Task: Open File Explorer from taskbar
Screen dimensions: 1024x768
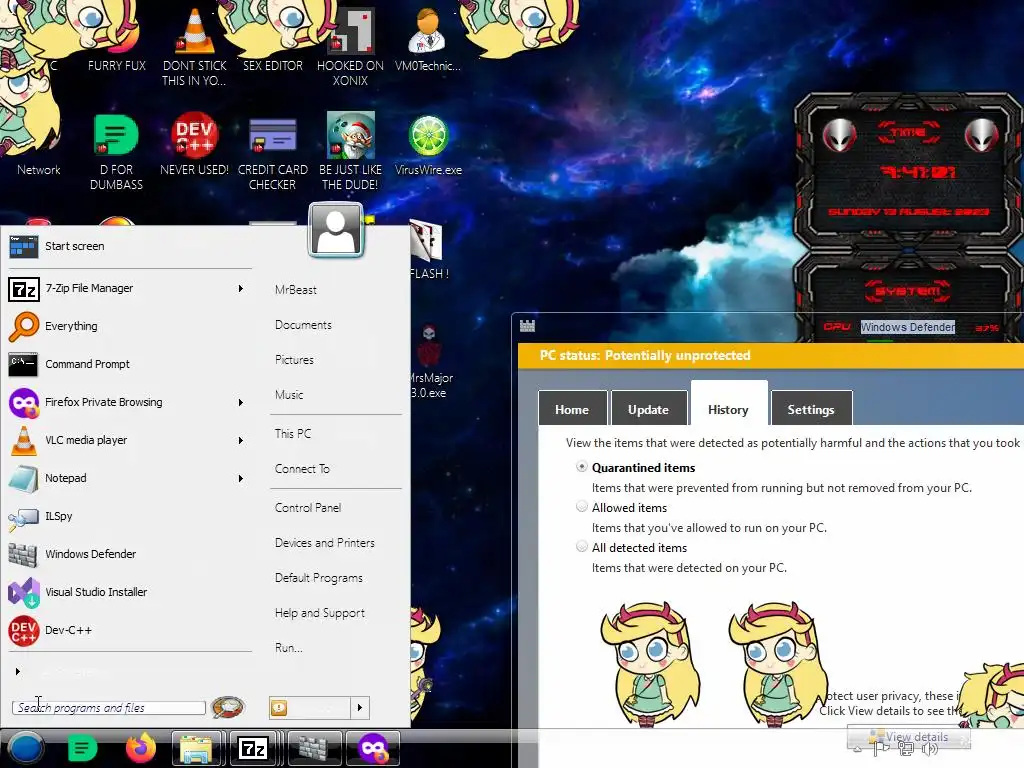Action: click(196, 748)
